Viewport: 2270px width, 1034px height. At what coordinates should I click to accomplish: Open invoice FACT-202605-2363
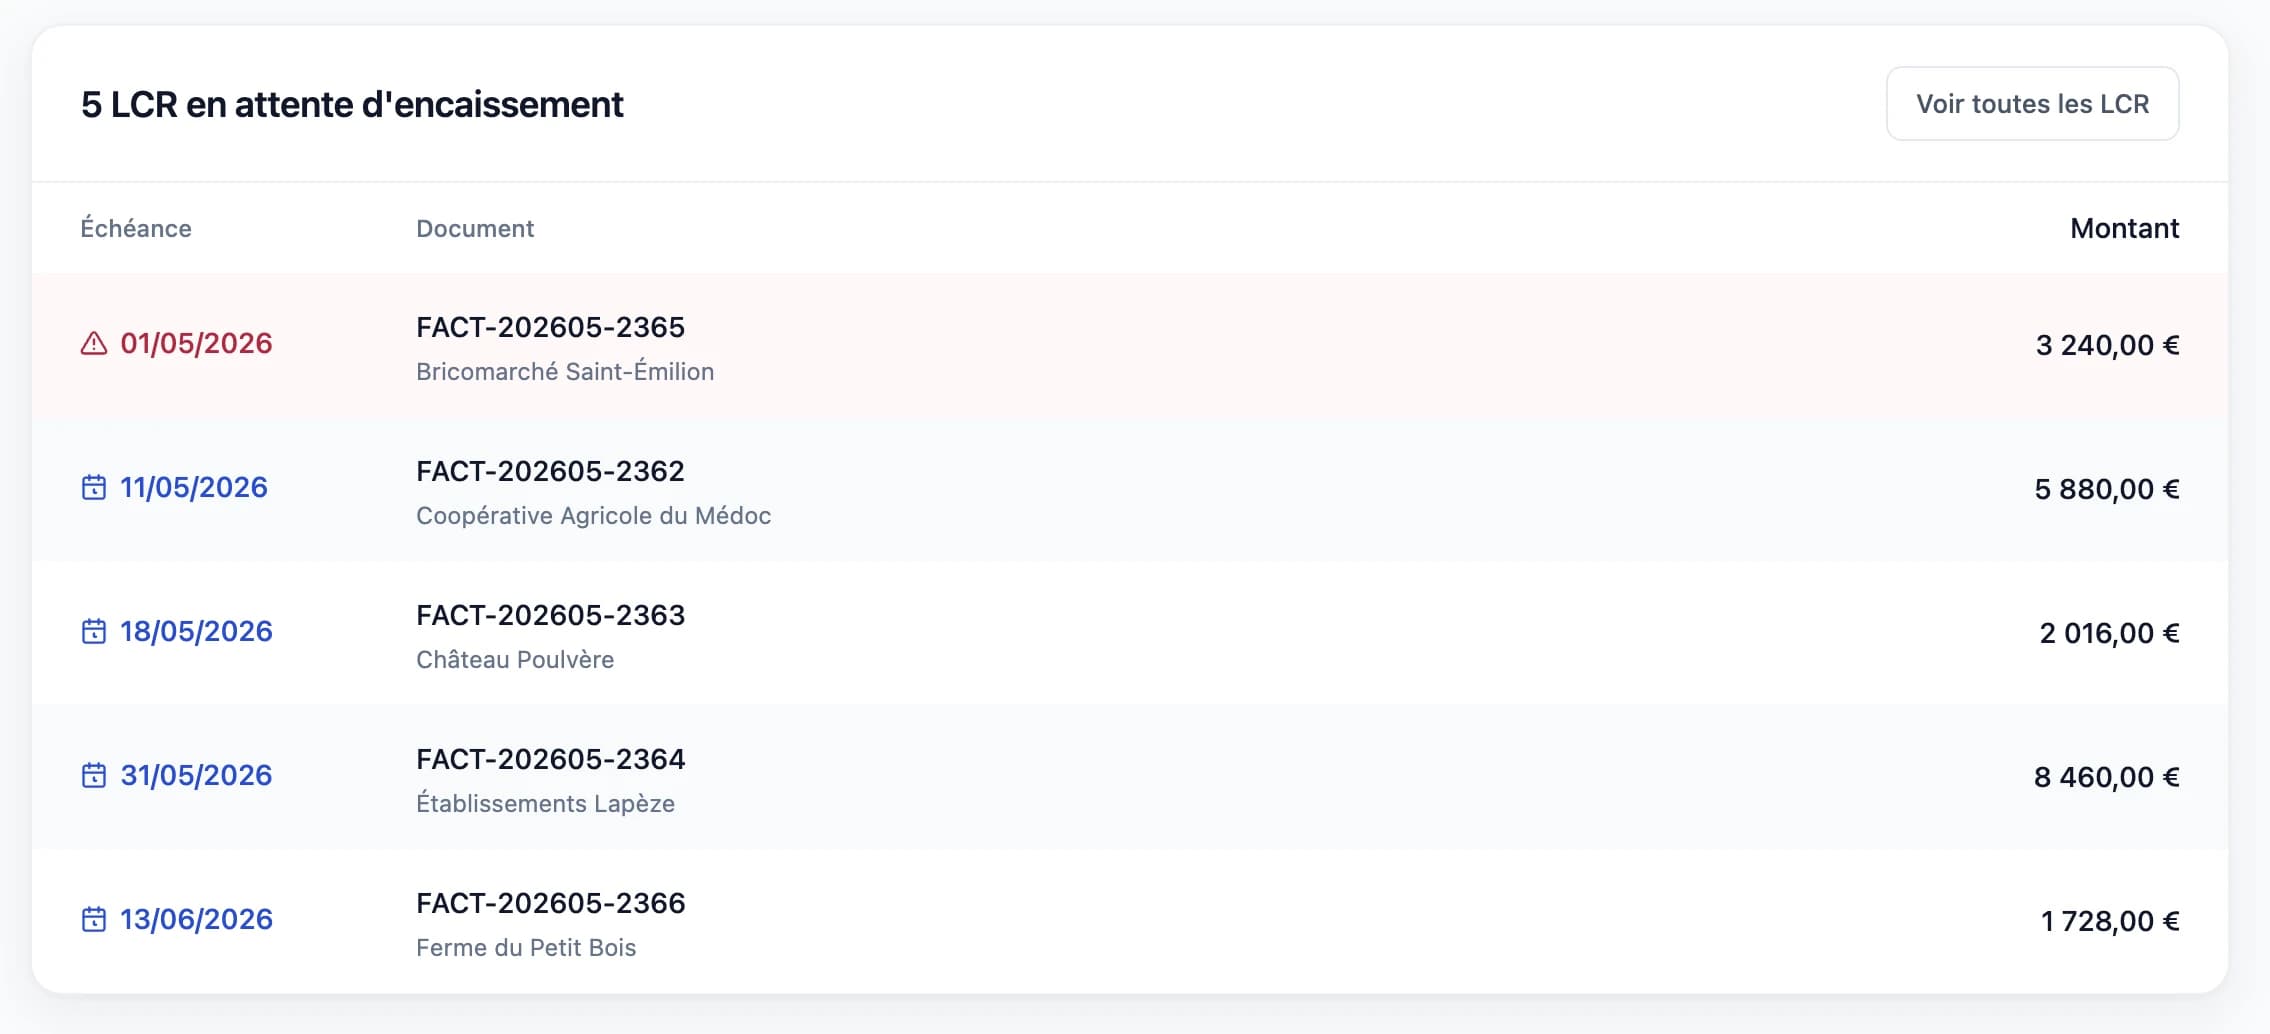coord(550,616)
